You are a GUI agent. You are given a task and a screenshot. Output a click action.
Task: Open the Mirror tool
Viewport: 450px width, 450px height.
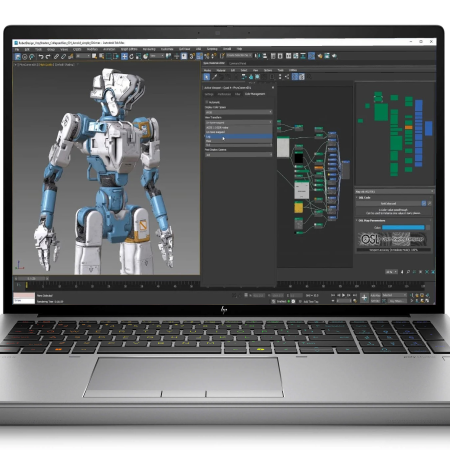click(x=257, y=55)
